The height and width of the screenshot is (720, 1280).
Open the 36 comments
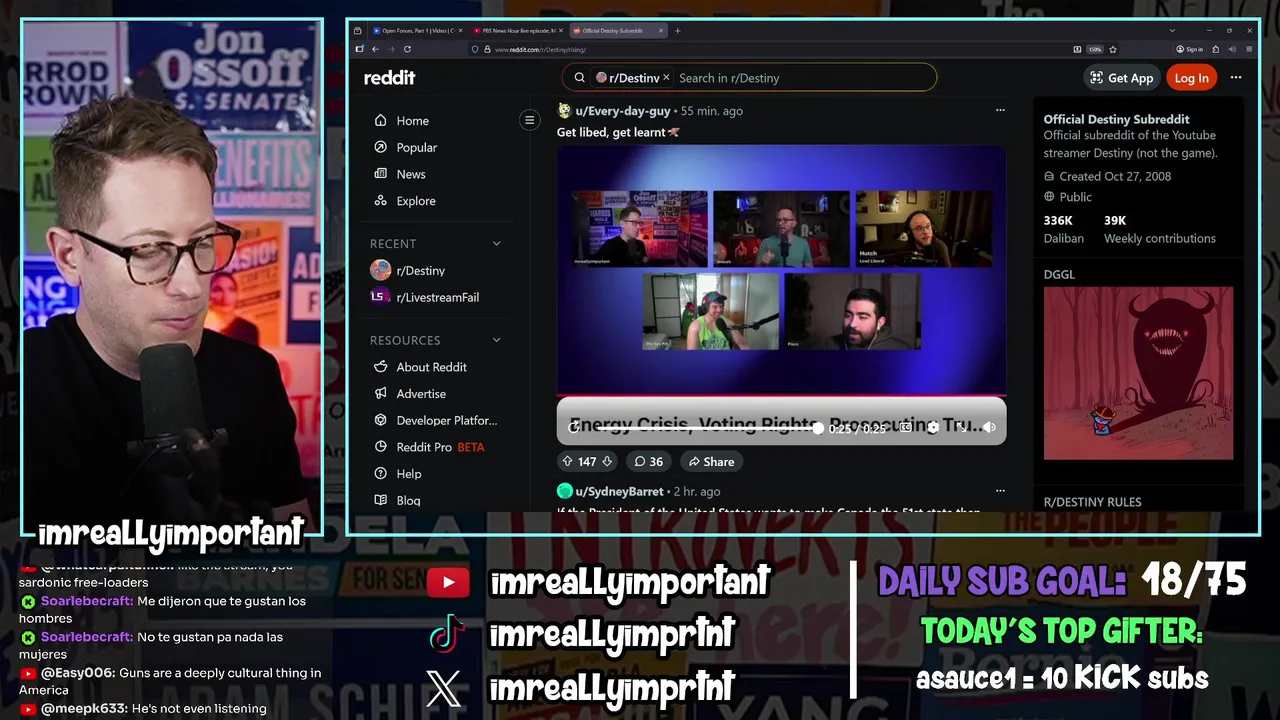point(648,461)
